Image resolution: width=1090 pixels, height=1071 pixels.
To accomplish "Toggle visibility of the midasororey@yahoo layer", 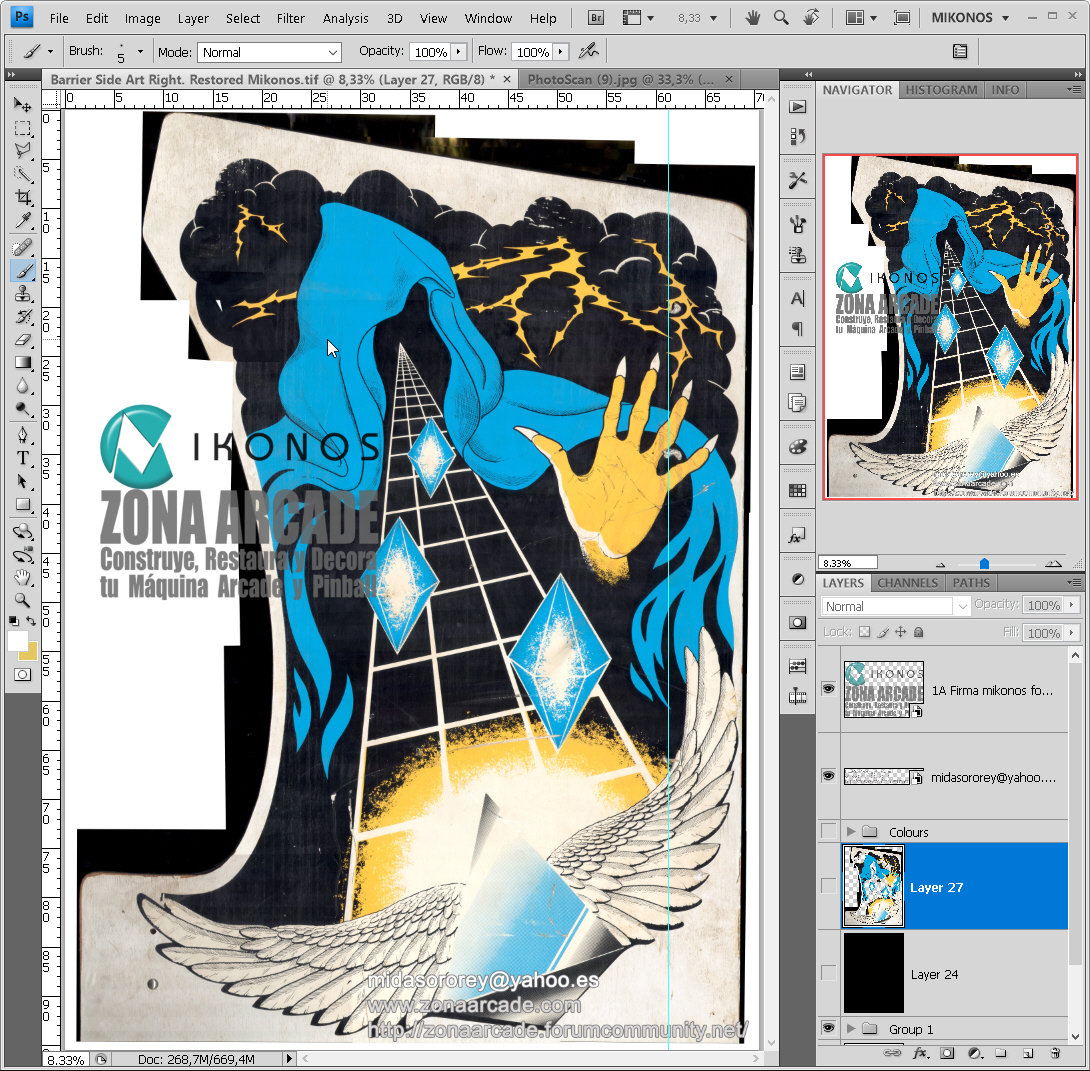I will (826, 776).
